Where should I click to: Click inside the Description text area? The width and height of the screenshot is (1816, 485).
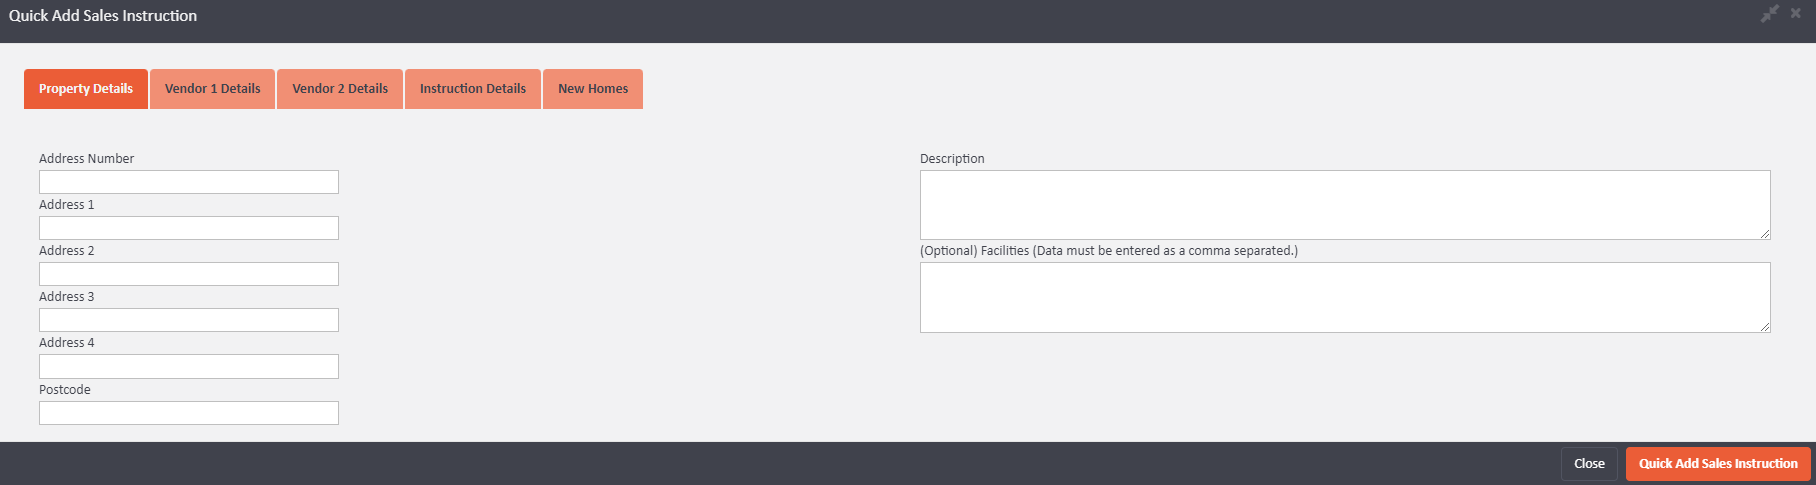pyautogui.click(x=1345, y=205)
